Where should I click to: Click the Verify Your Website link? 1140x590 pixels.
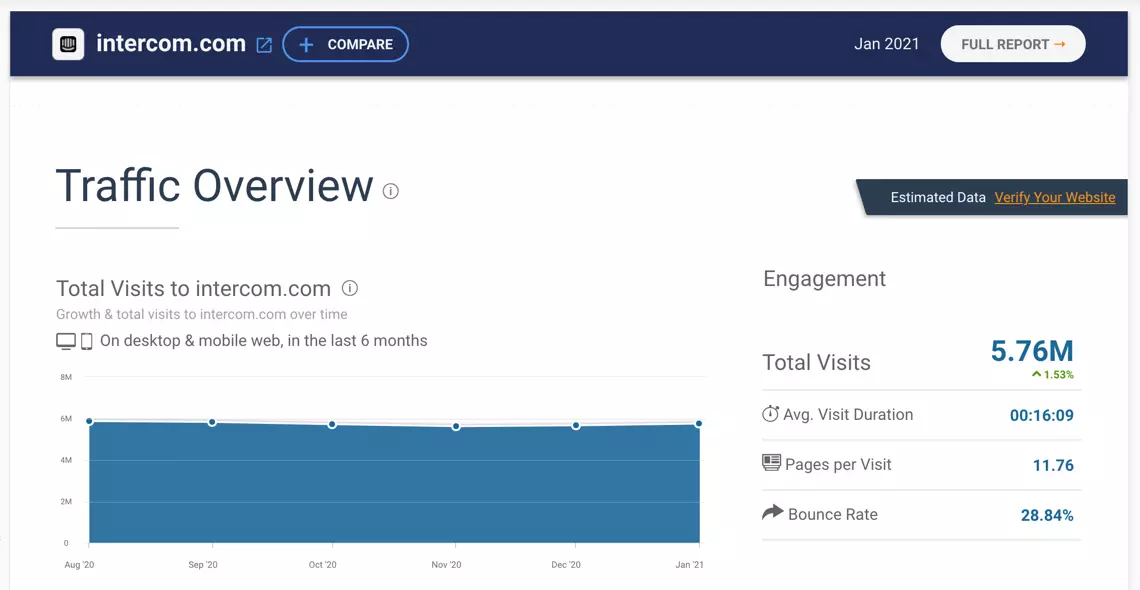1054,198
